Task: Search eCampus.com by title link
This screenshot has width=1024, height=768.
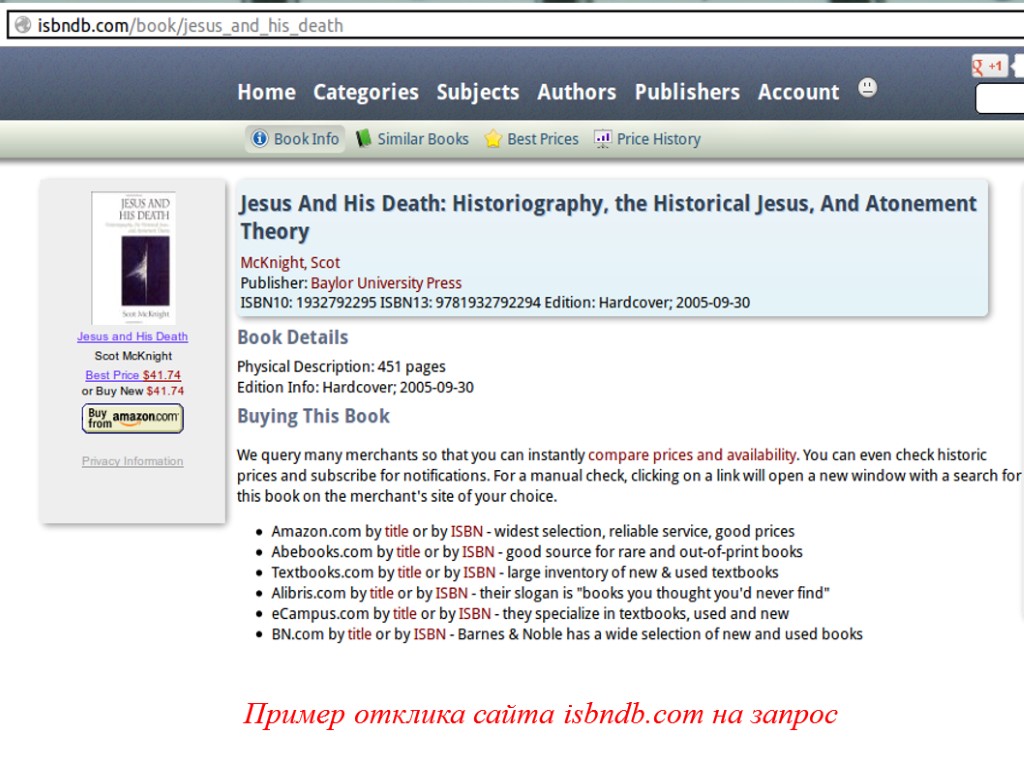Action: pos(405,613)
